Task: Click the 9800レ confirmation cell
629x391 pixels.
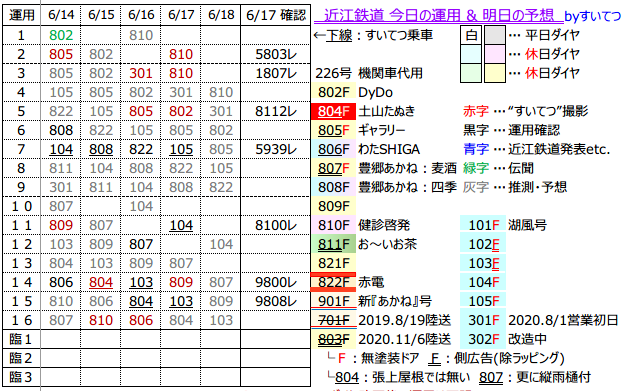Action: click(x=276, y=282)
